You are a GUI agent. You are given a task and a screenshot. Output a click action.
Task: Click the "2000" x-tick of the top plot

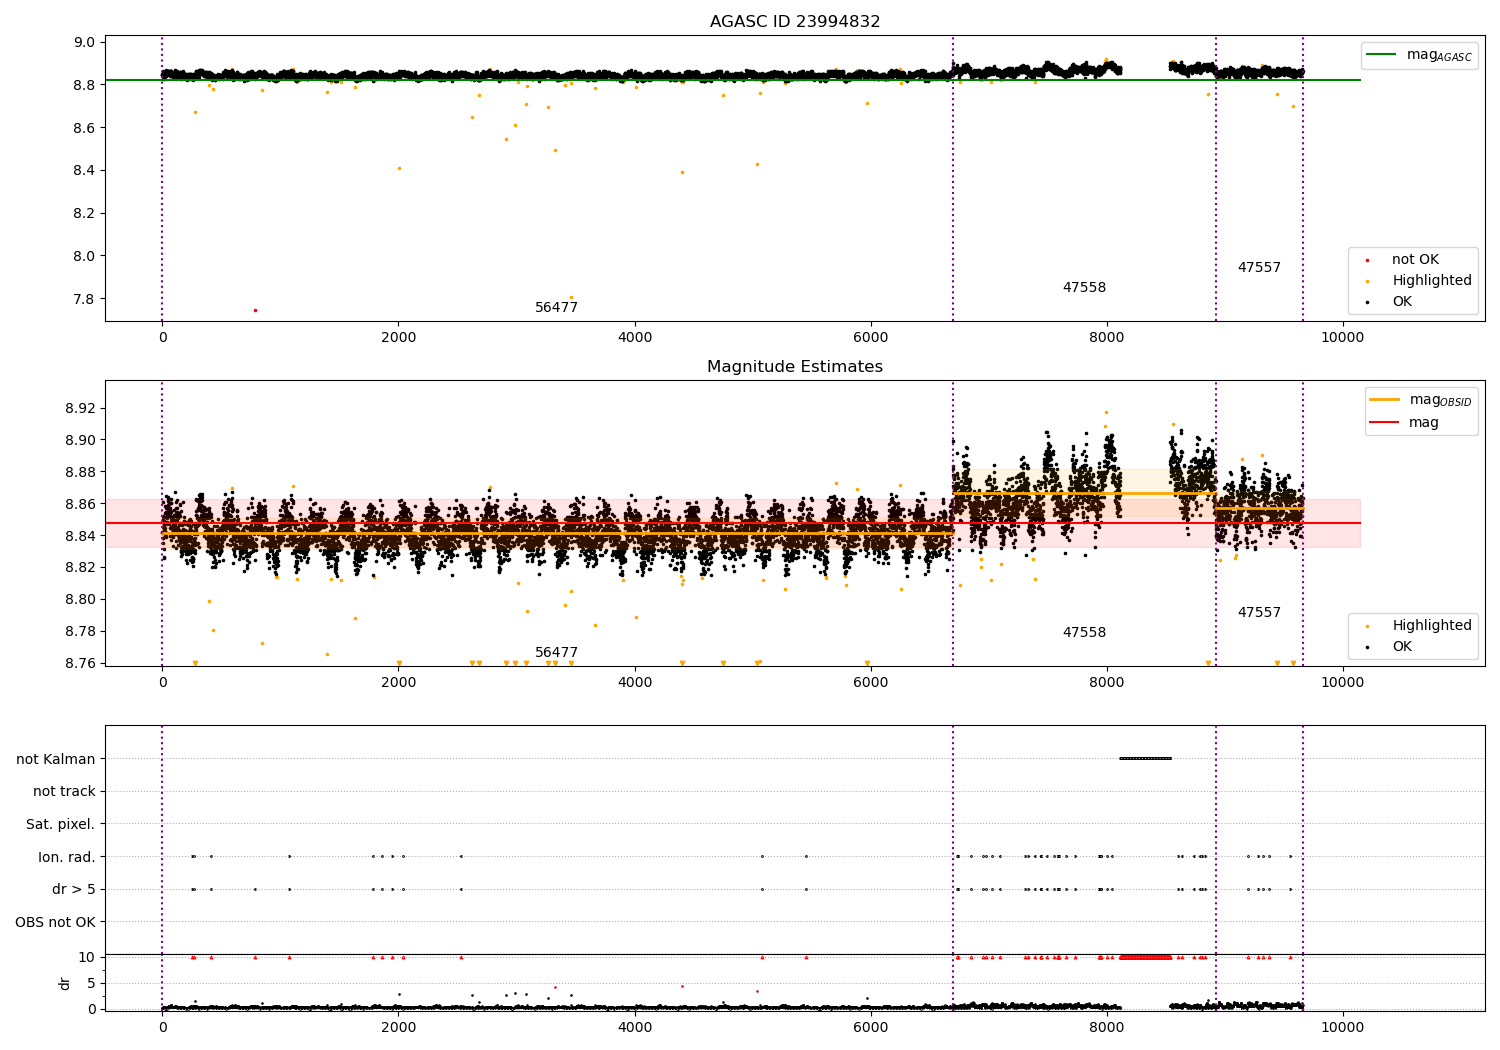point(399,338)
